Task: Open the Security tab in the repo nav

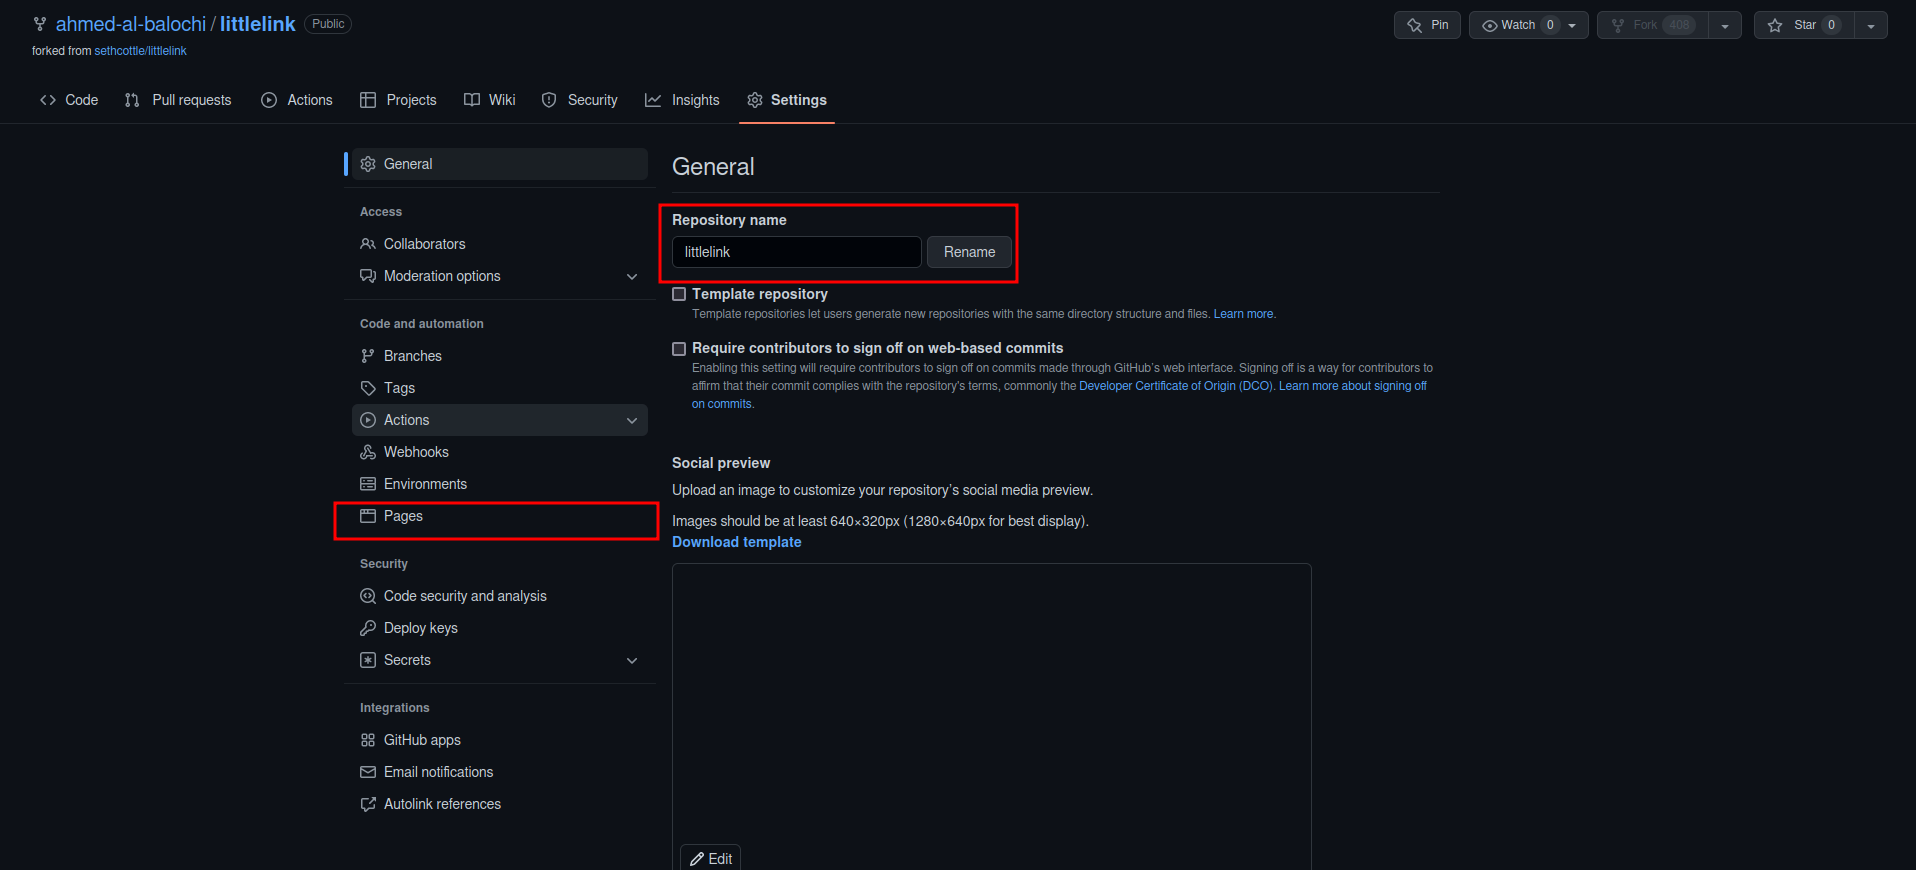Action: tap(580, 100)
